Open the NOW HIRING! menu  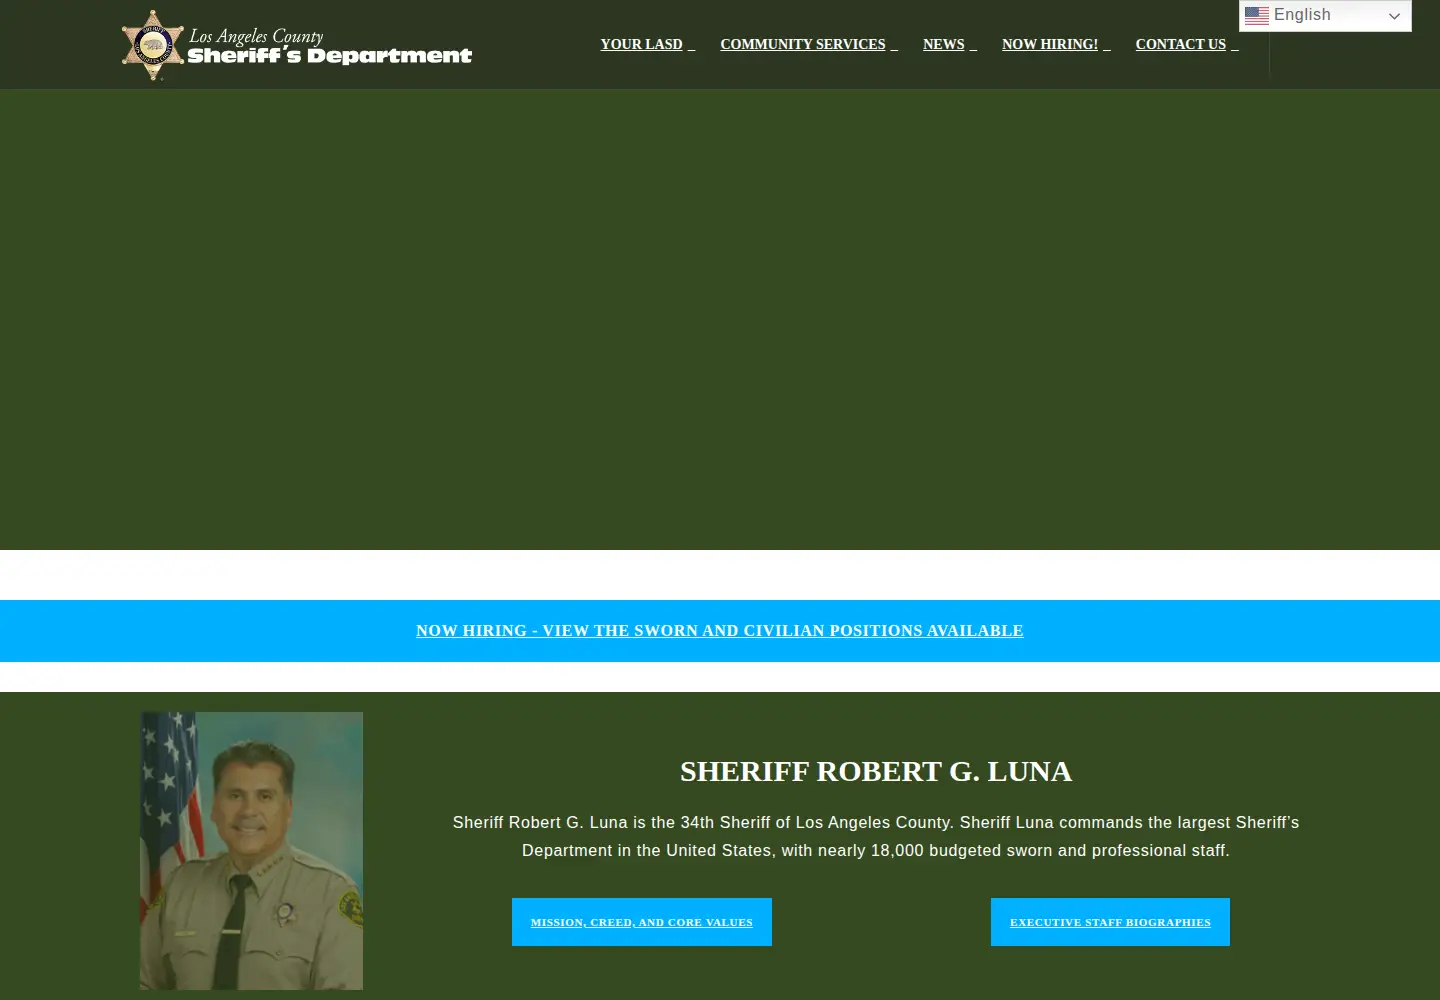[x=1056, y=44]
